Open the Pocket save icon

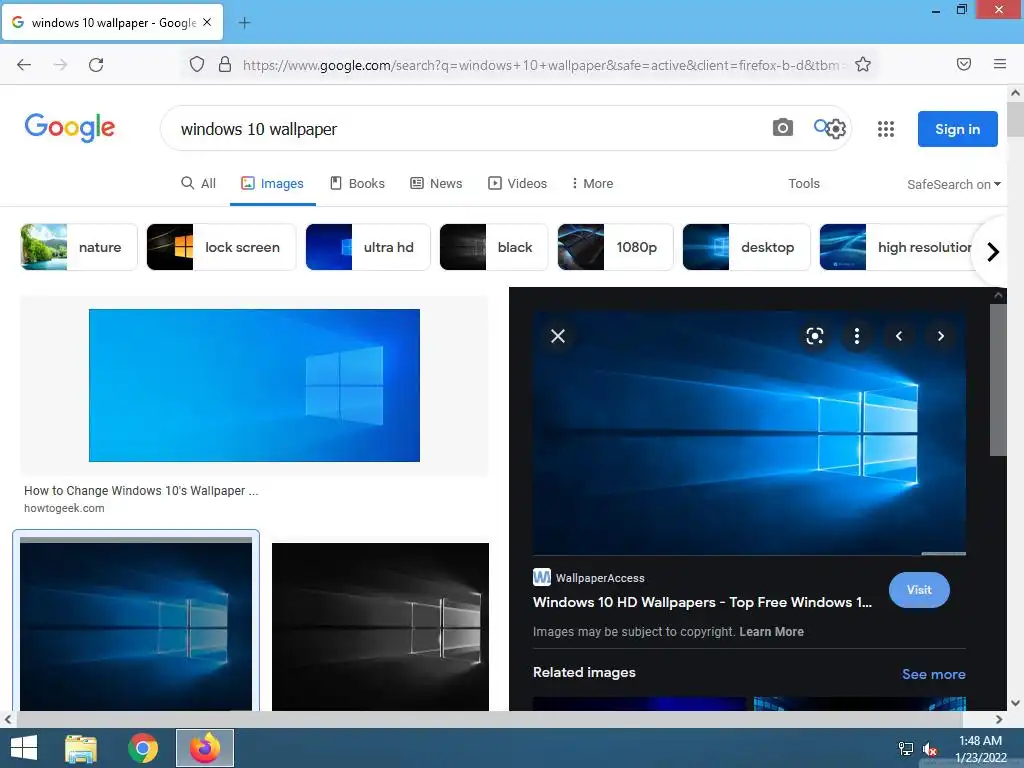point(964,64)
